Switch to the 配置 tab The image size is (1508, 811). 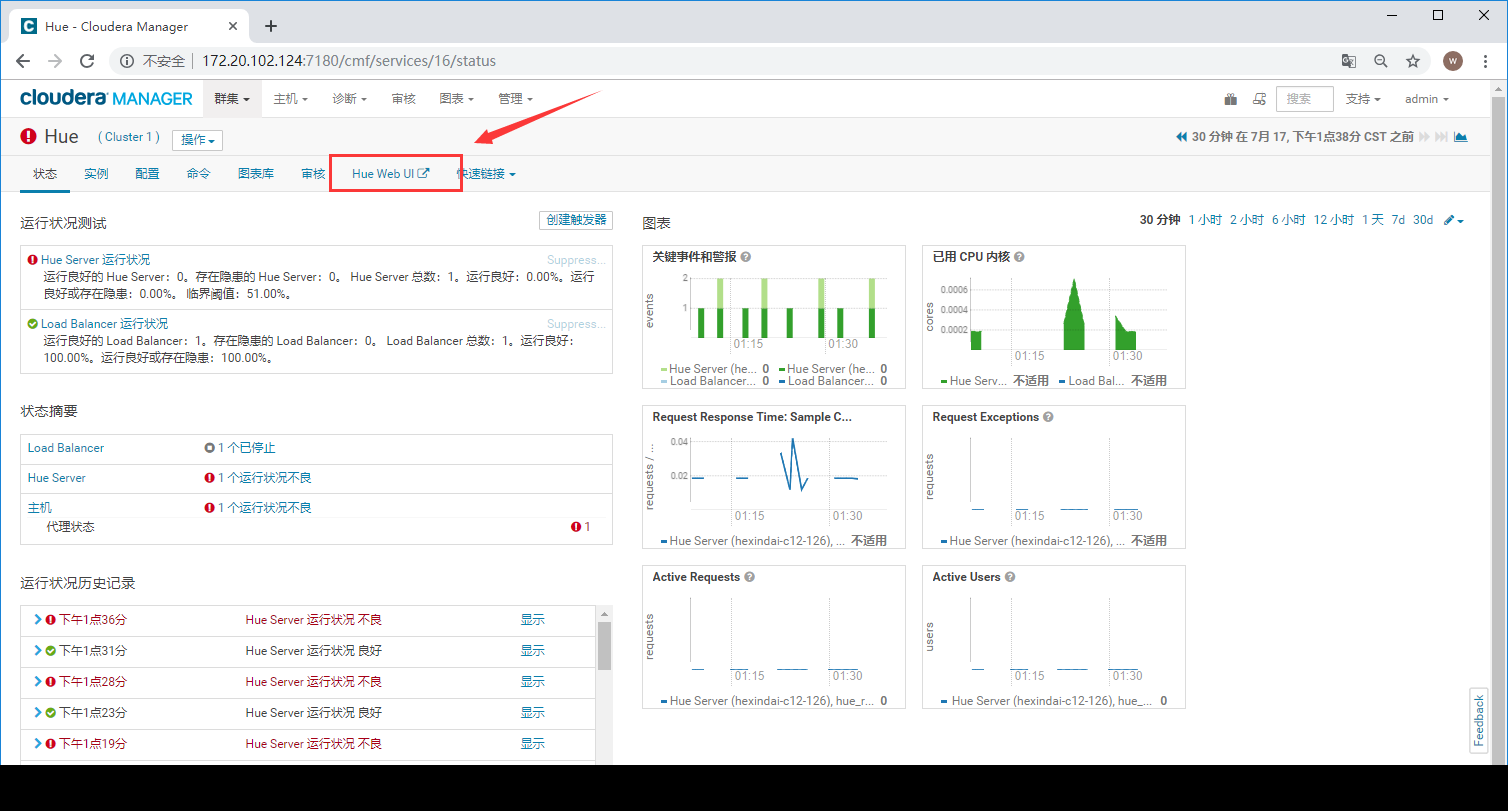[x=147, y=174]
